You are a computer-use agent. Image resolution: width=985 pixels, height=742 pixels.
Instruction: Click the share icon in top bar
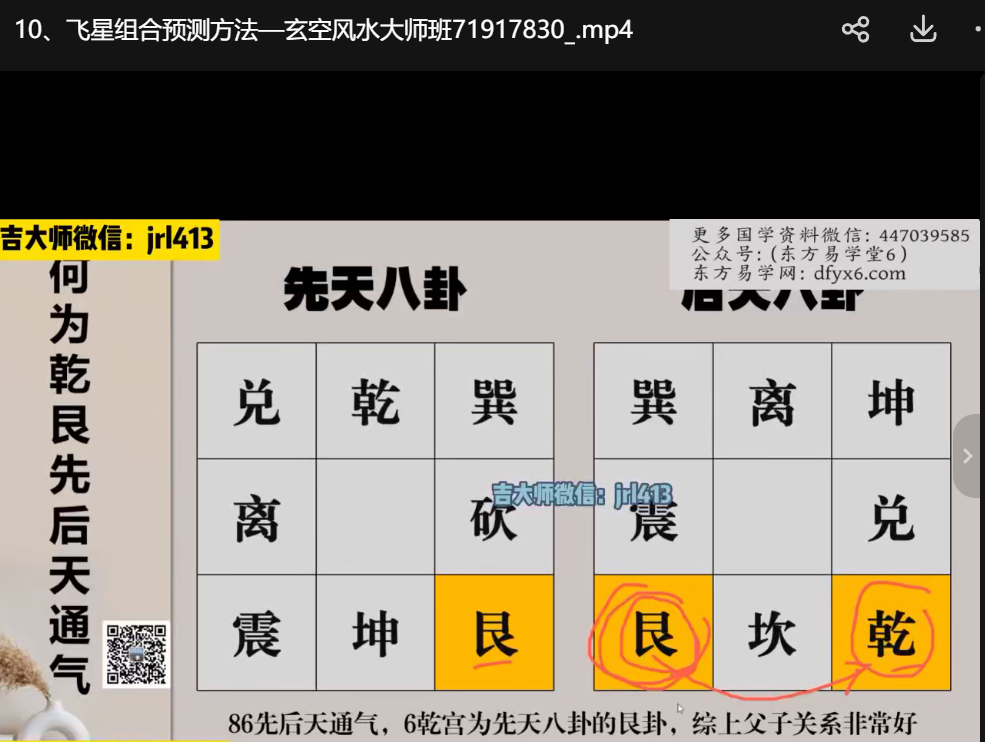pyautogui.click(x=855, y=30)
